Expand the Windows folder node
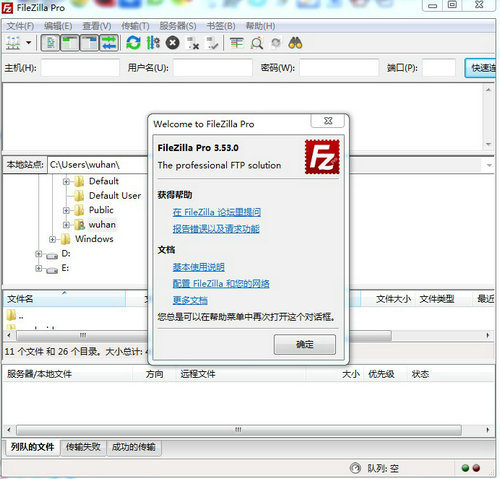Viewport: 500px width, 479px height. tap(52, 239)
